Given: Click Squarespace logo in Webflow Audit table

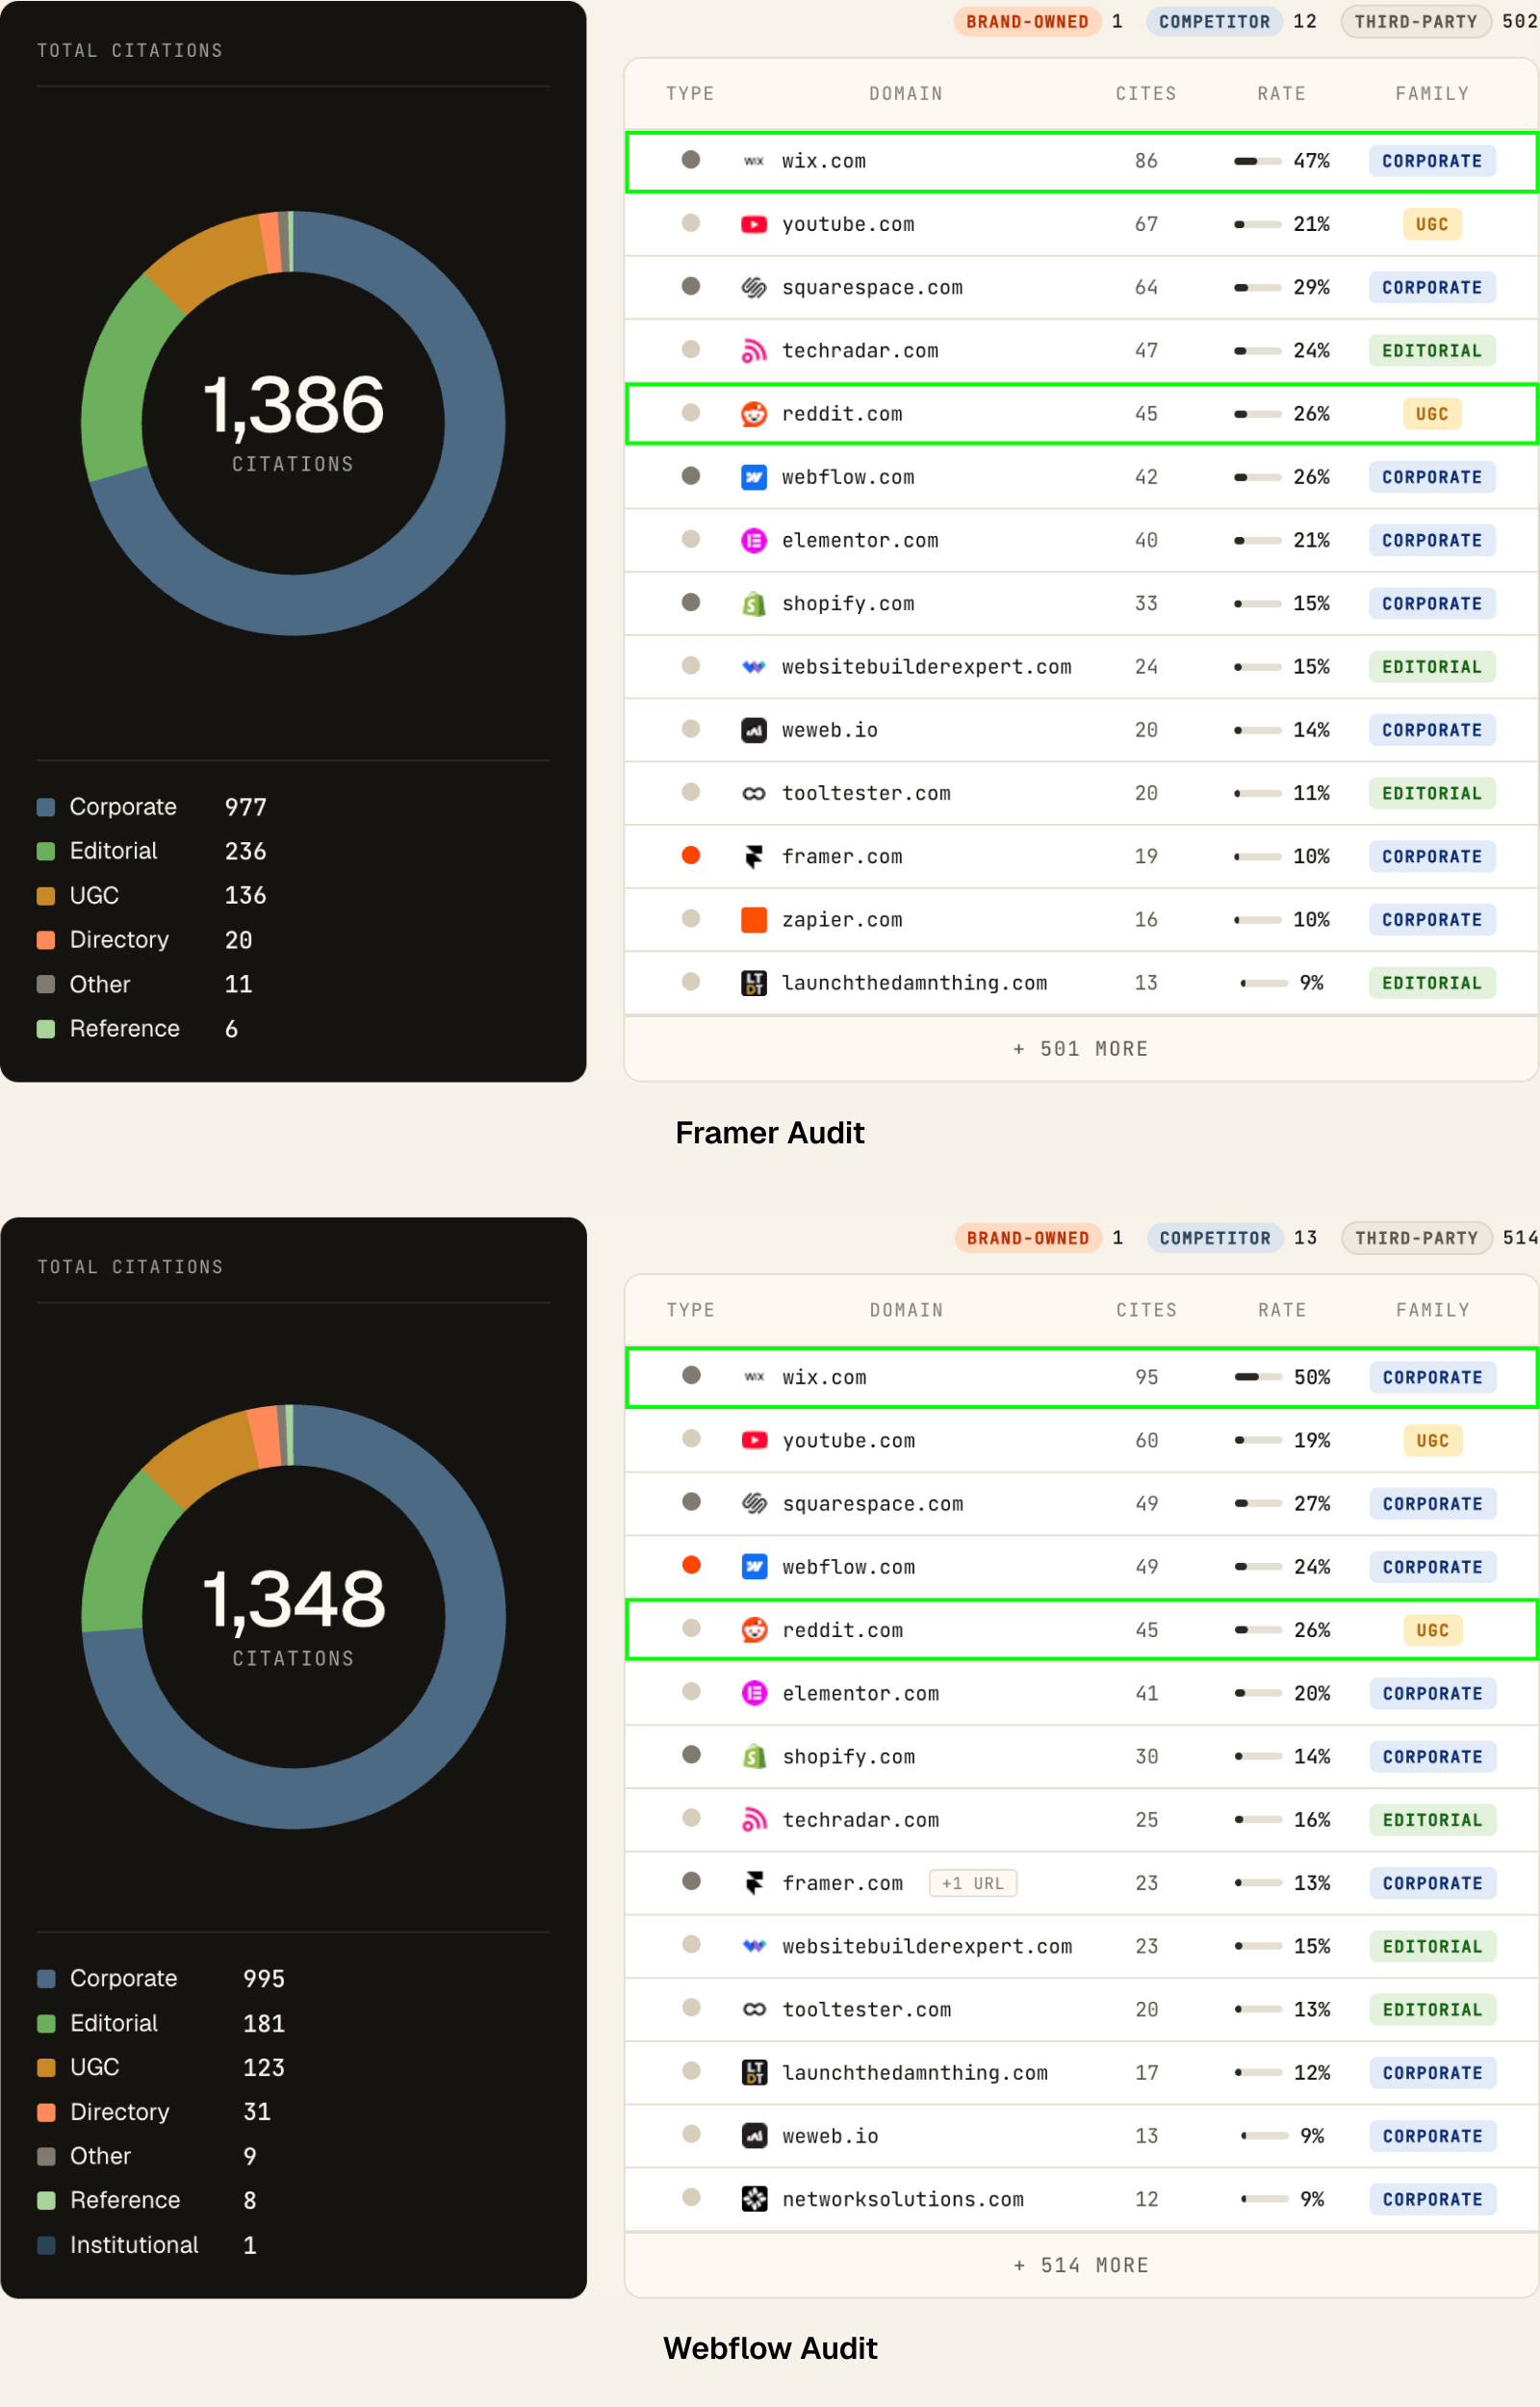Looking at the screenshot, I should click(755, 1504).
